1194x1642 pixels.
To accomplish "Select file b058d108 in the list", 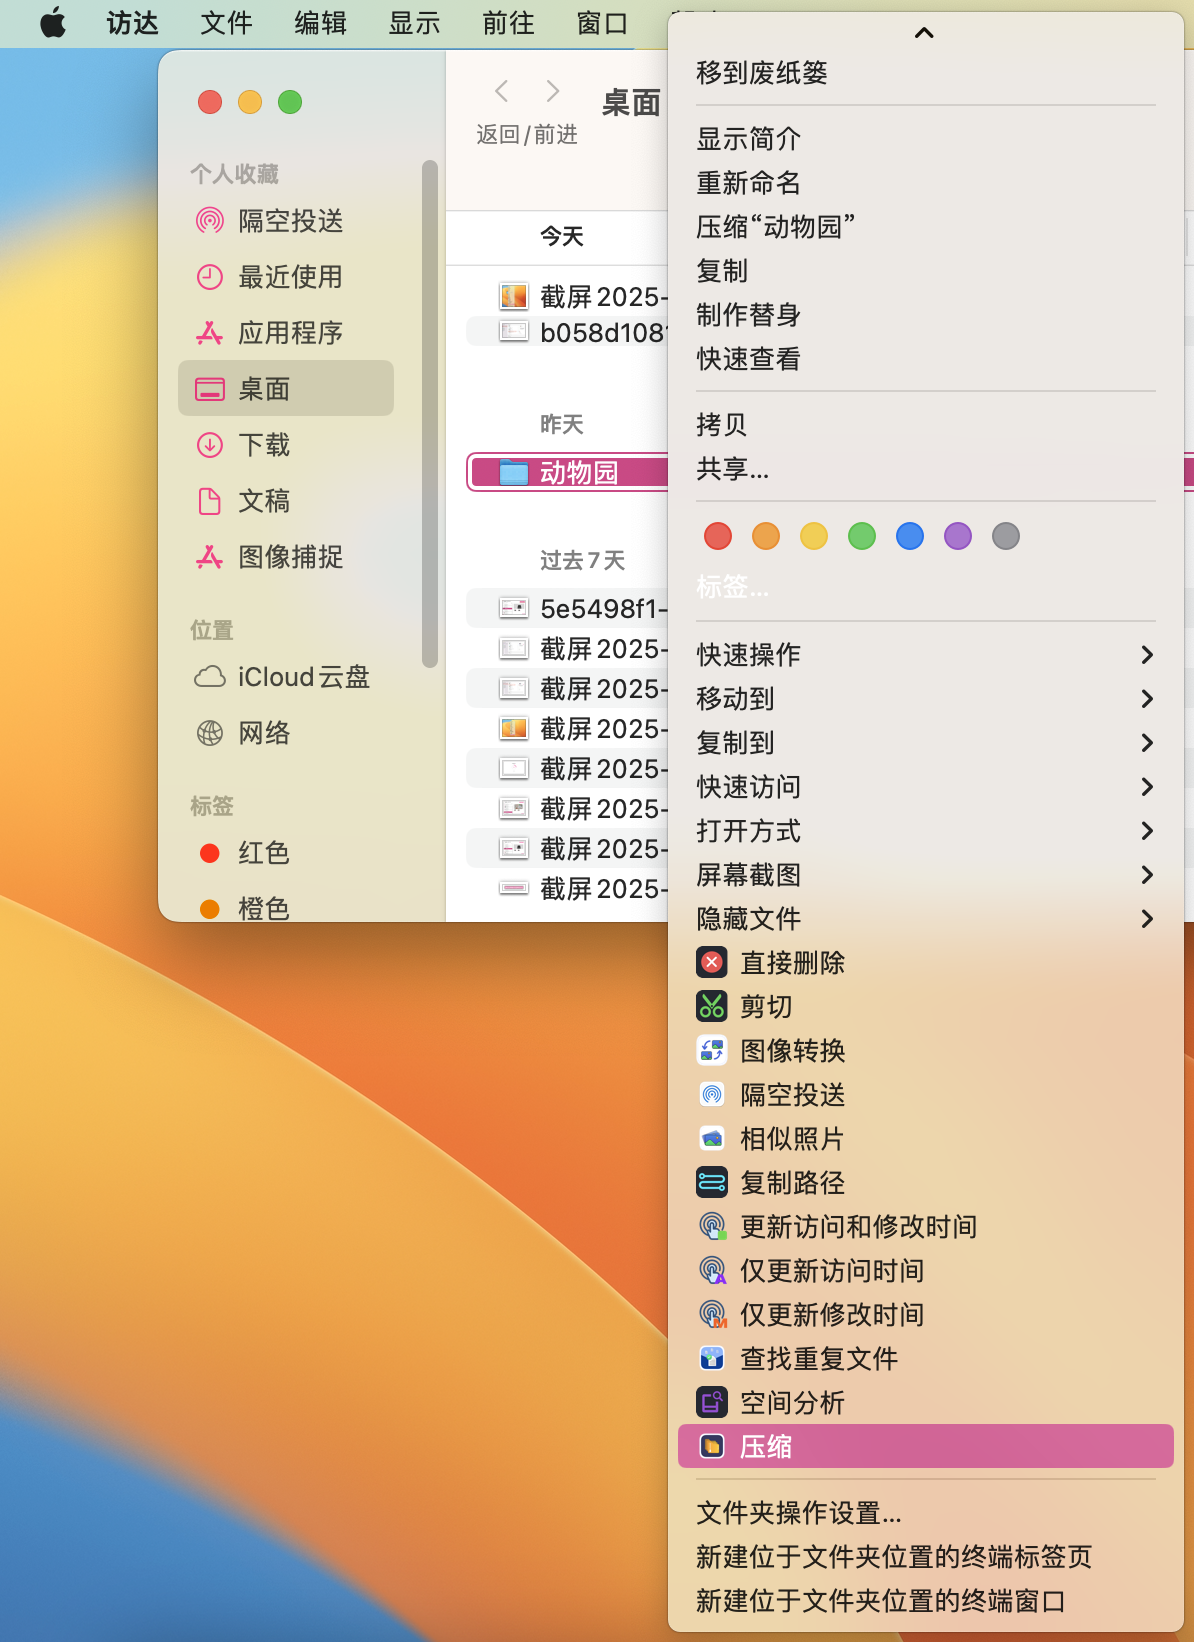I will [567, 332].
